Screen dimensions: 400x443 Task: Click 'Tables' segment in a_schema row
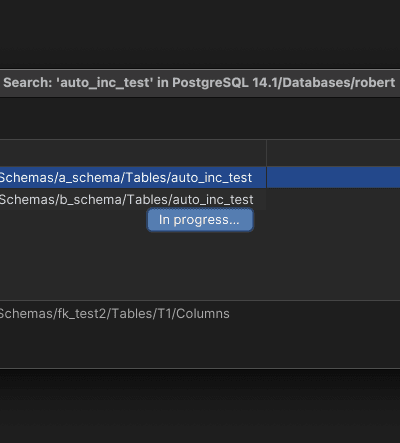point(146,178)
